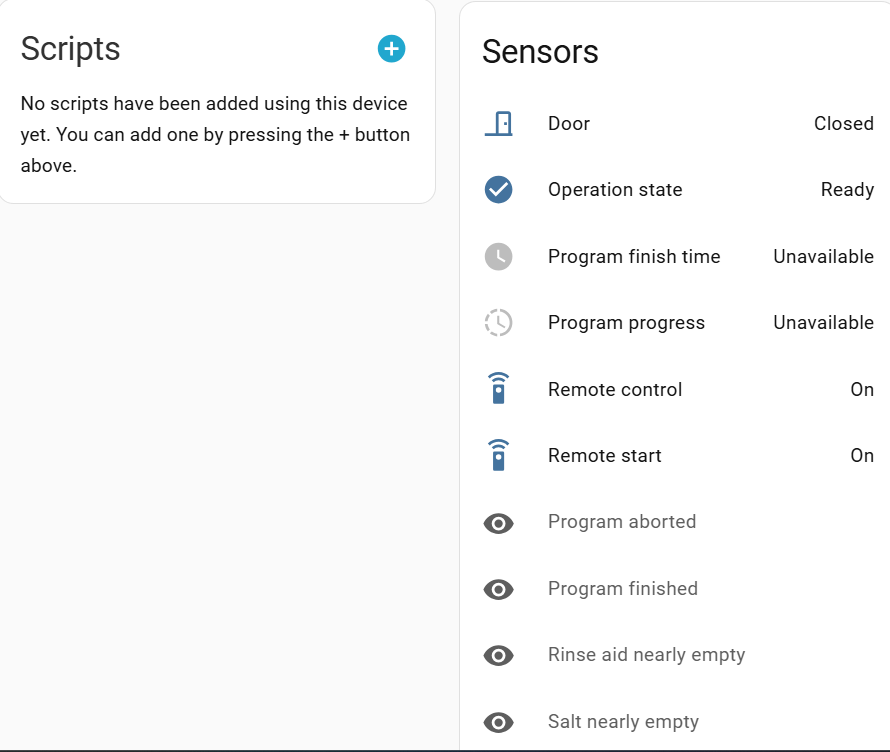Open the Door sensor entry
This screenshot has width=890, height=752.
coord(569,124)
